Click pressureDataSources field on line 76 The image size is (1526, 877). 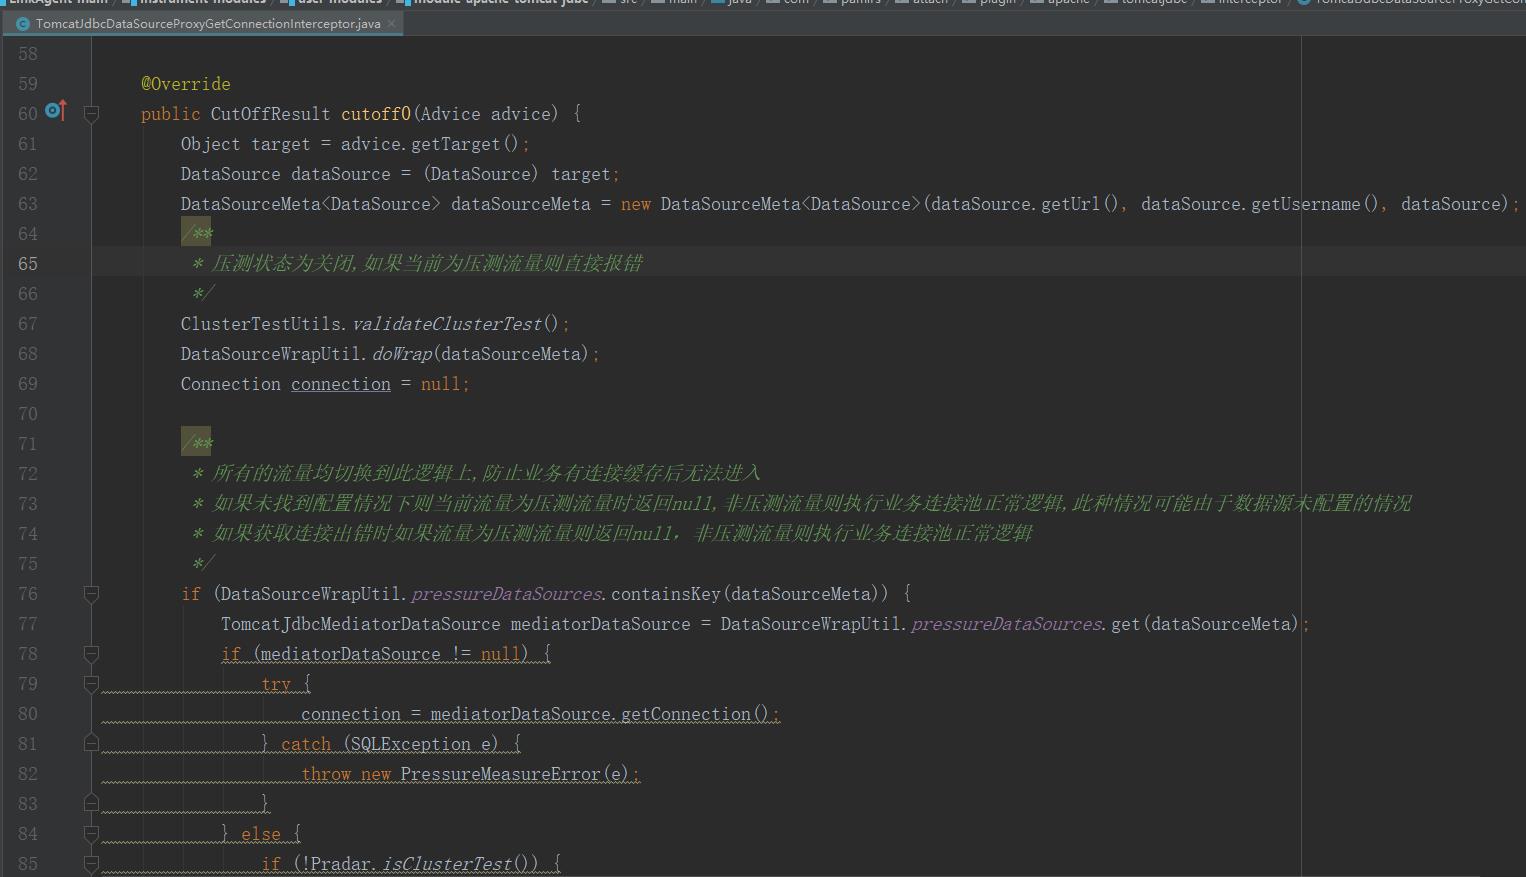tap(507, 594)
